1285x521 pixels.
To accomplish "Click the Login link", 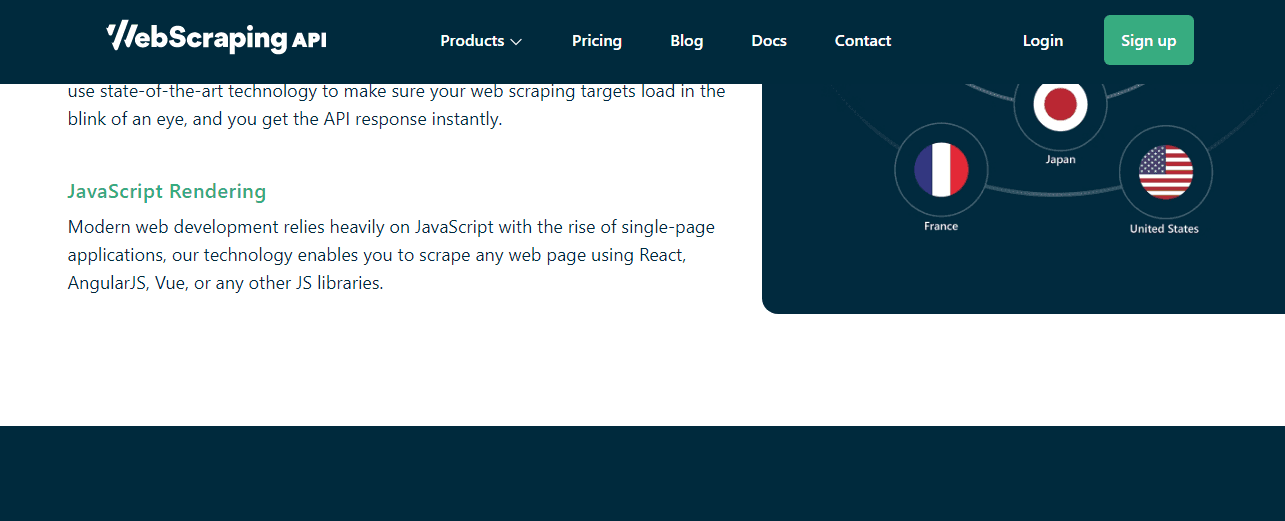I will [x=1042, y=41].
